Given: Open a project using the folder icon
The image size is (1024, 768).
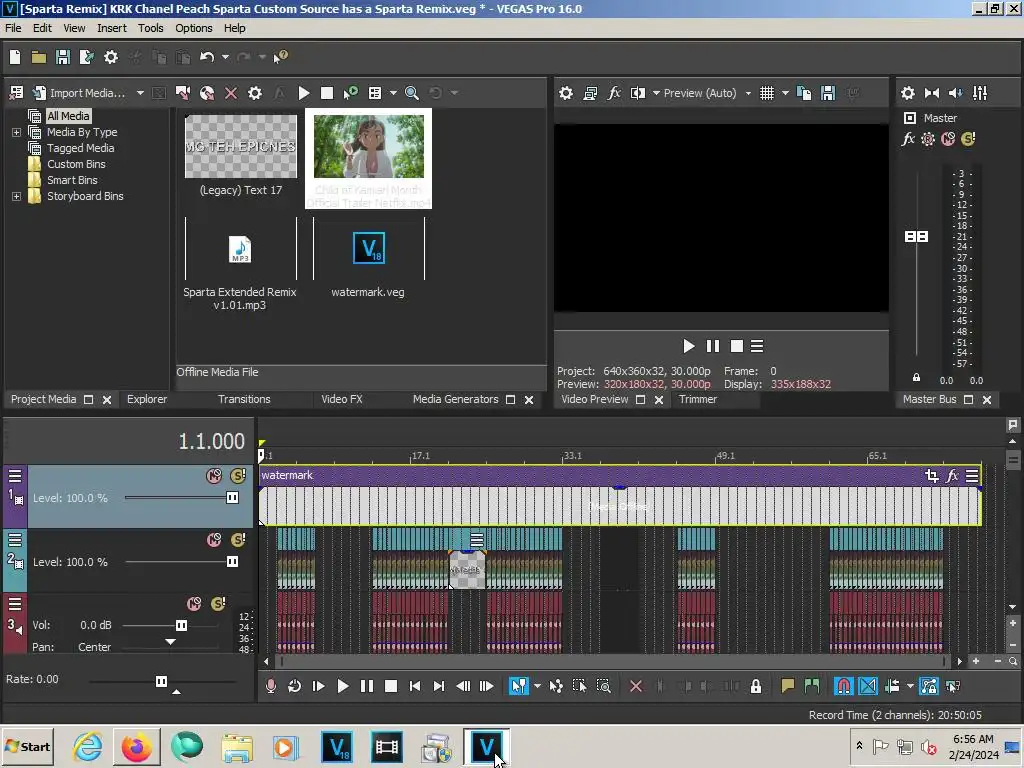Looking at the screenshot, I should [39, 57].
